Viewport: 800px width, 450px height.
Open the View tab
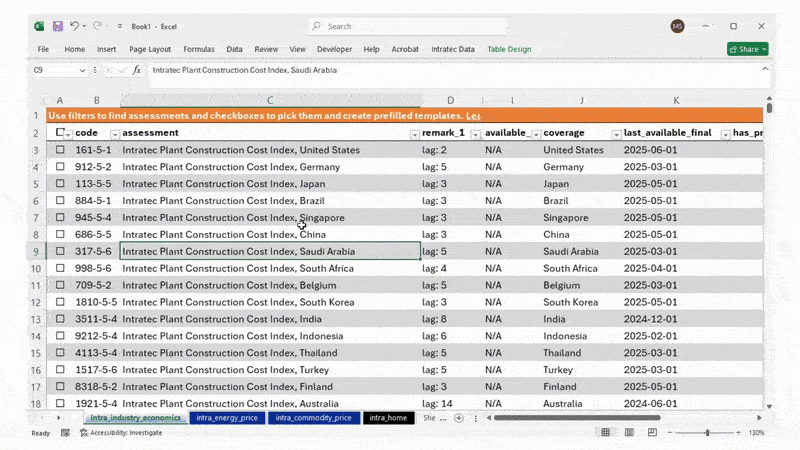pyautogui.click(x=297, y=49)
